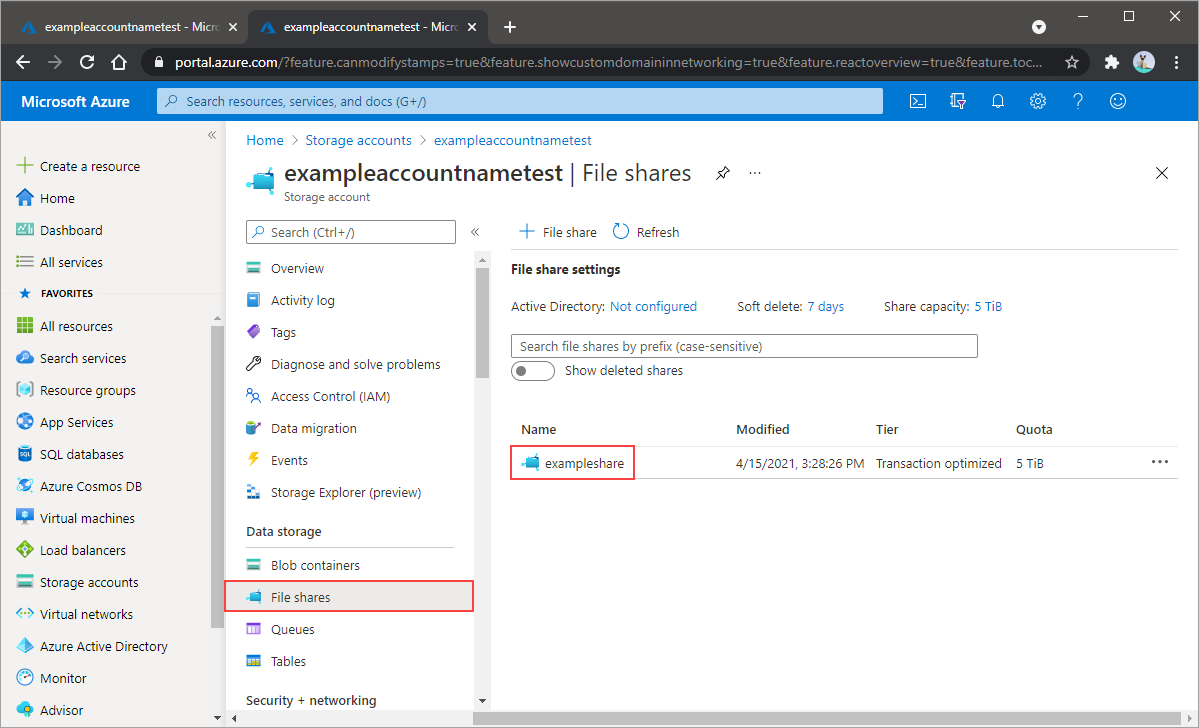Pin the File shares blade to dashboard
1199x728 pixels.
[722, 174]
